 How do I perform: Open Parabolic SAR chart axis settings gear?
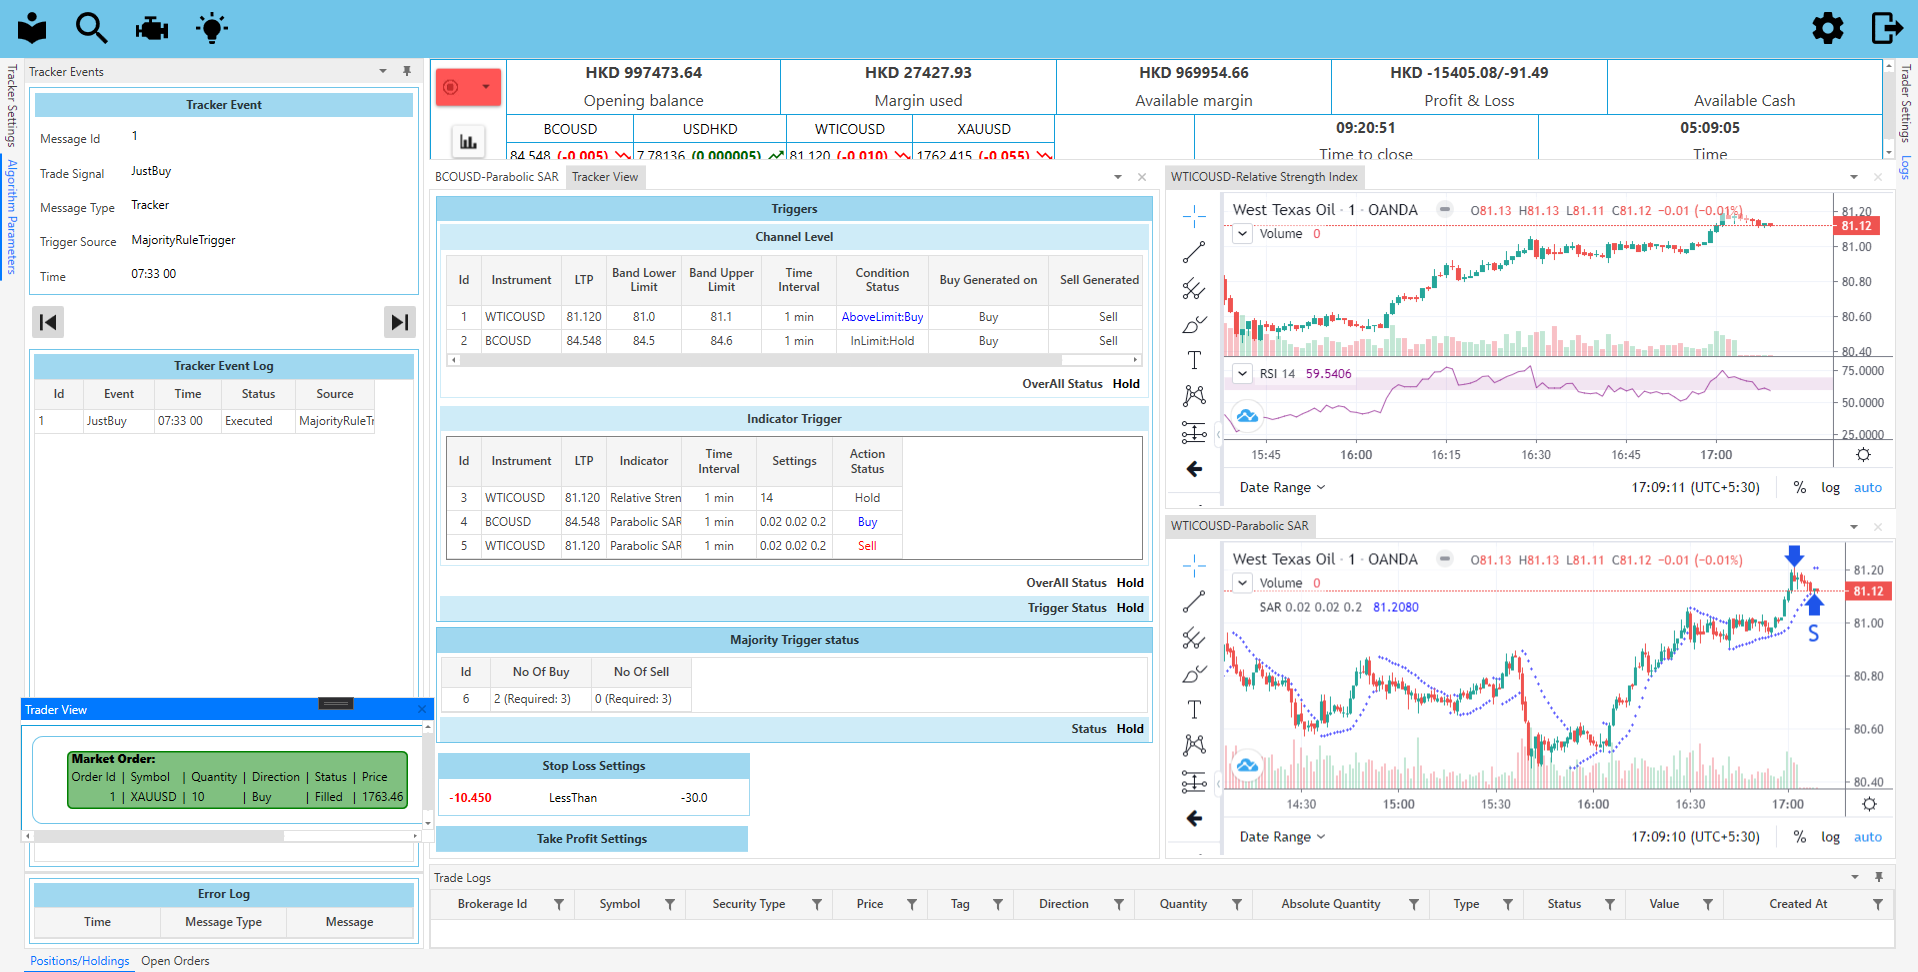click(x=1869, y=804)
